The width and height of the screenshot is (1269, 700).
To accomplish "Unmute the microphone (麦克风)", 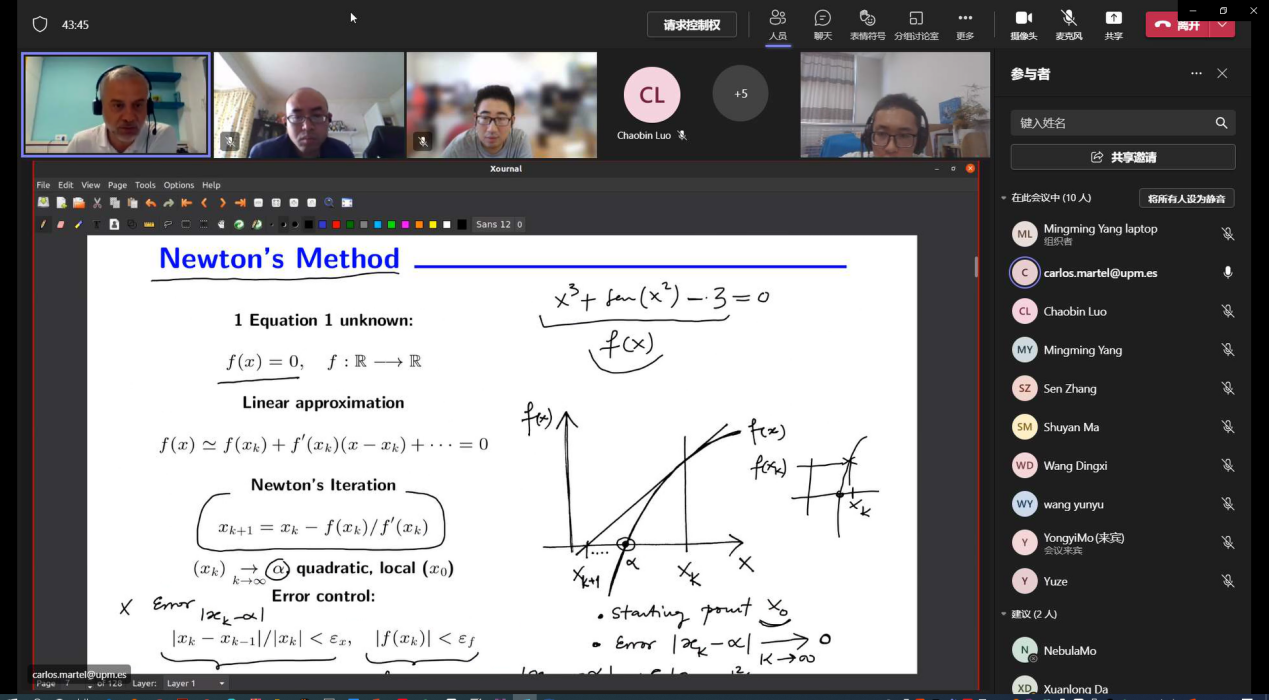I will [1068, 24].
